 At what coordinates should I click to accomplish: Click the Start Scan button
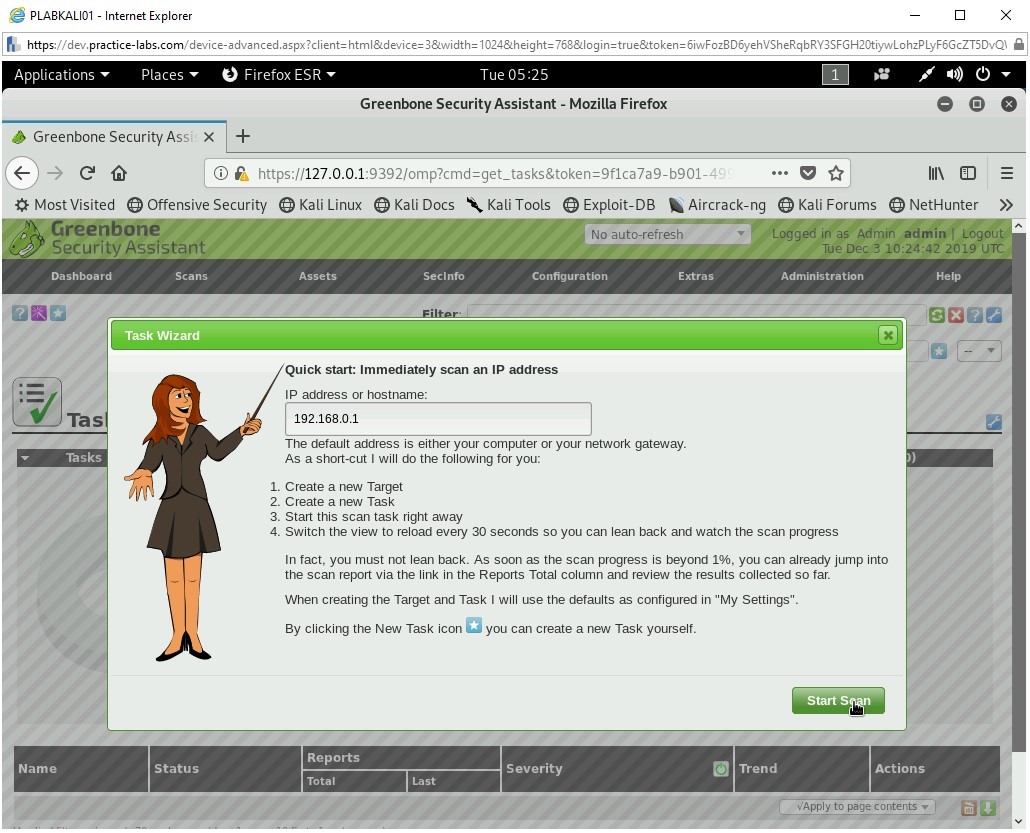(838, 700)
